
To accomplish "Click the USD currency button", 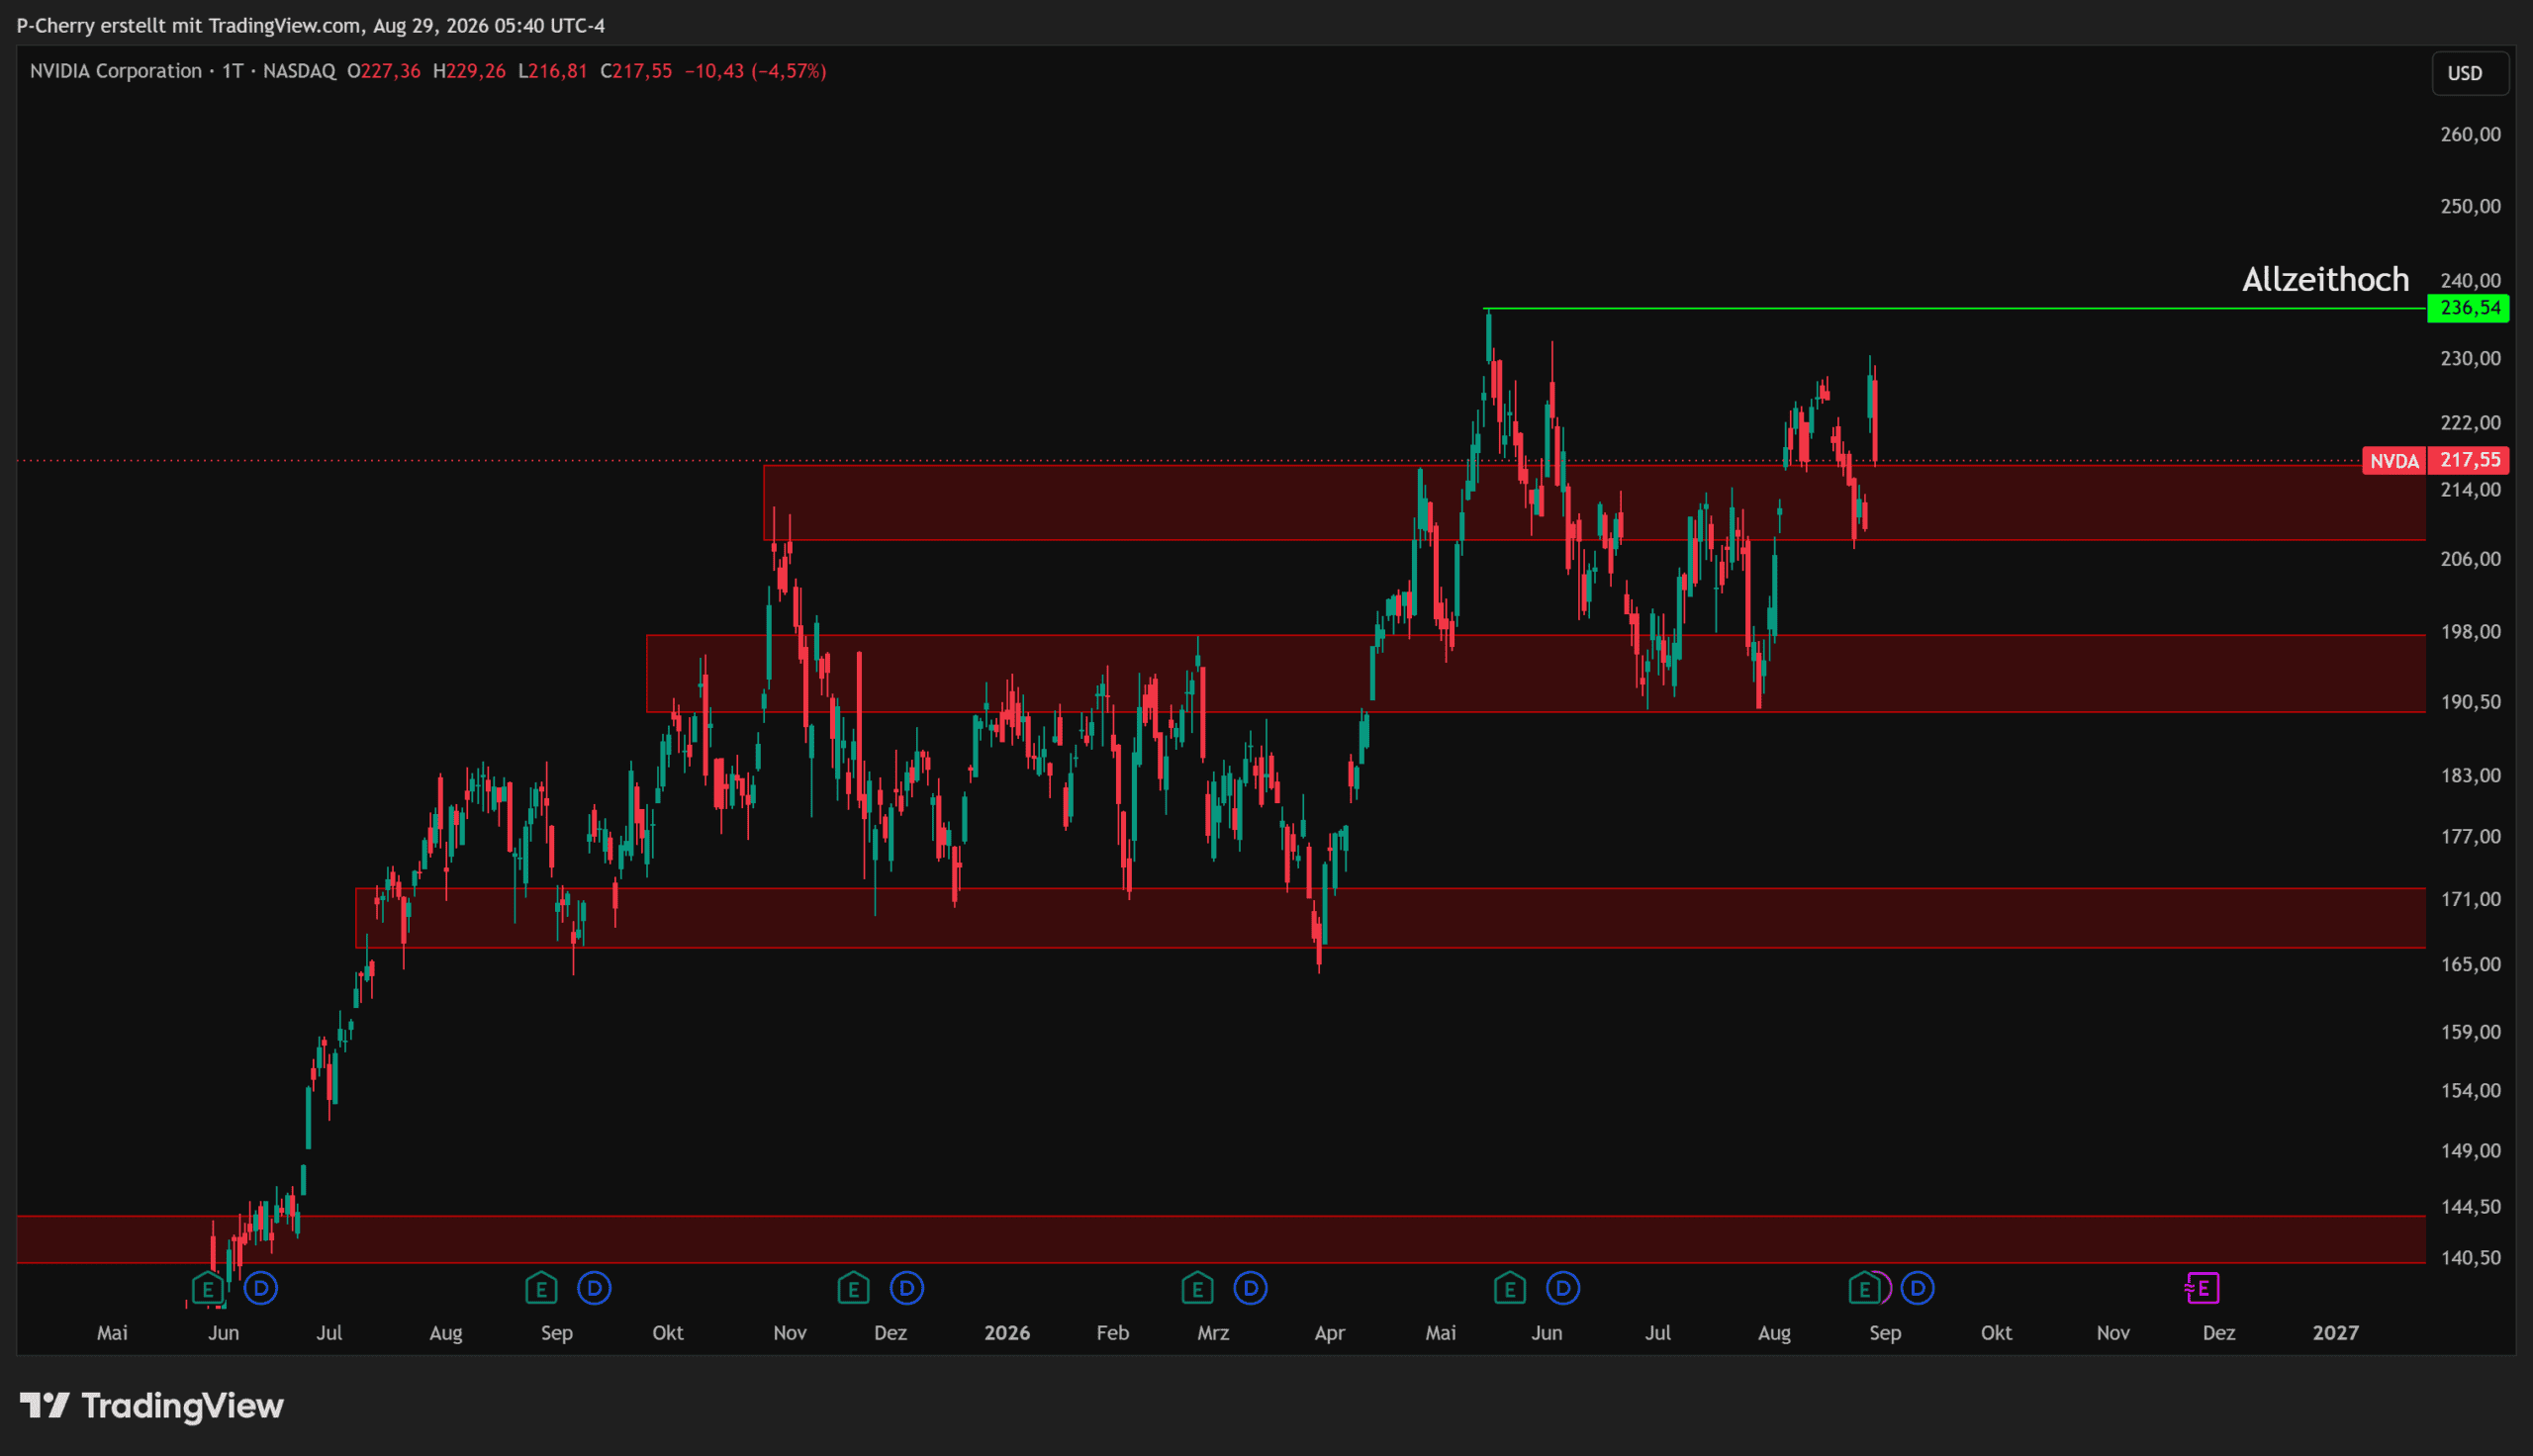I will [2470, 73].
